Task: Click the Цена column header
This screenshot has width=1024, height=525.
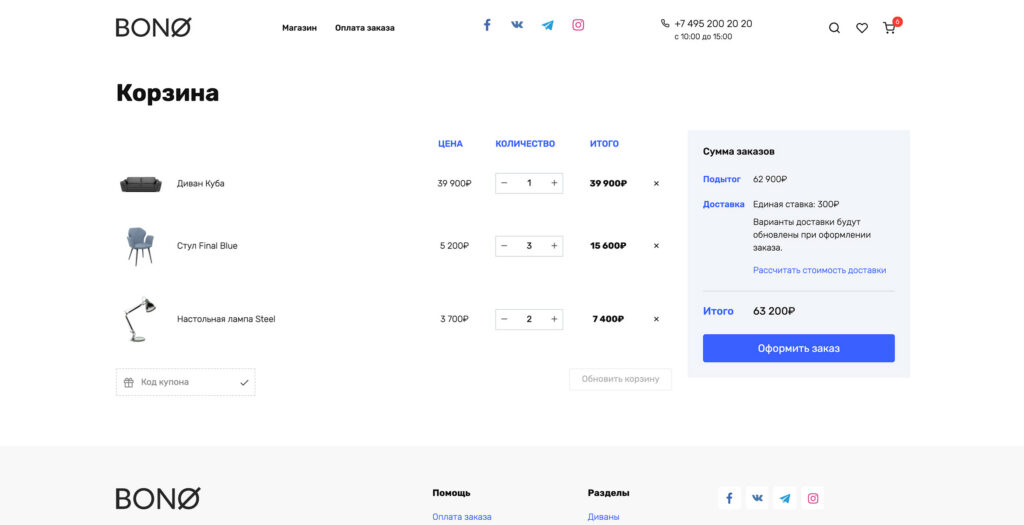Action: point(451,144)
